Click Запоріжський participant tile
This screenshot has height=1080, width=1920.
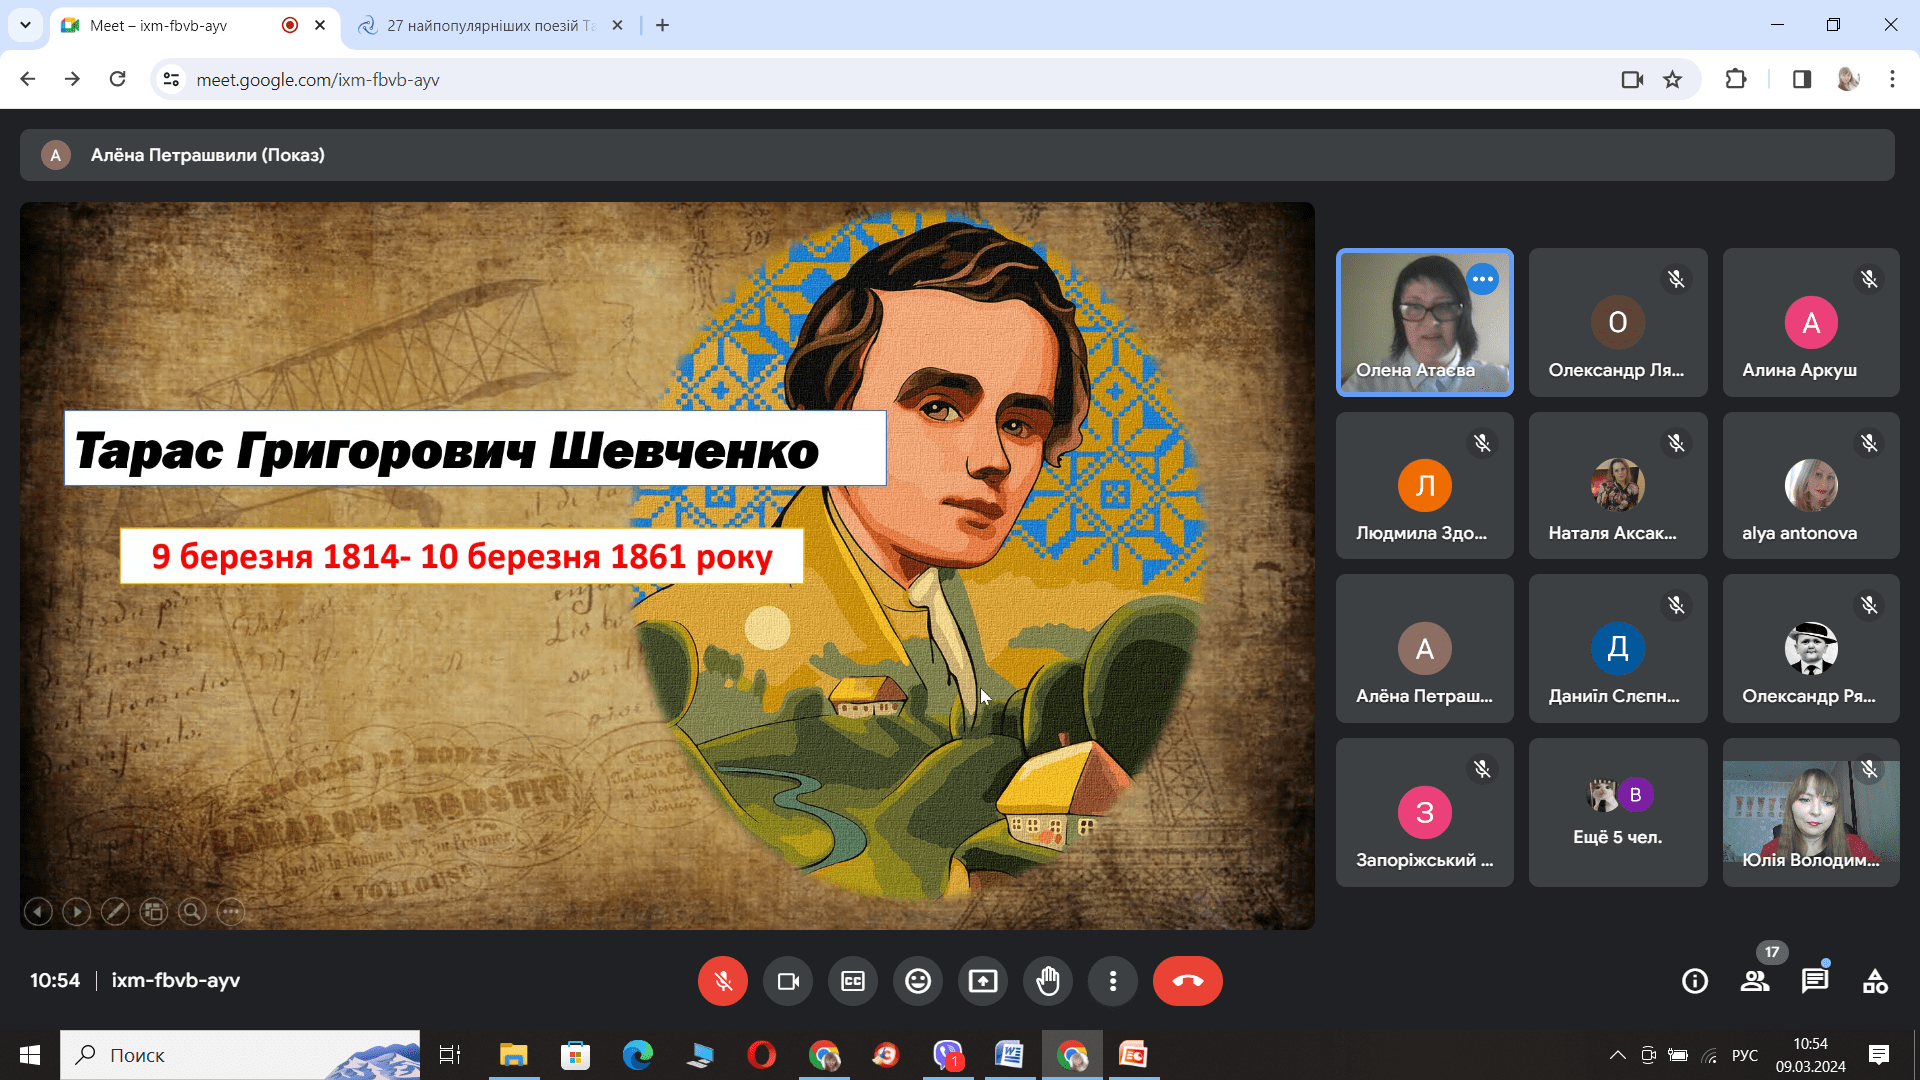1425,812
